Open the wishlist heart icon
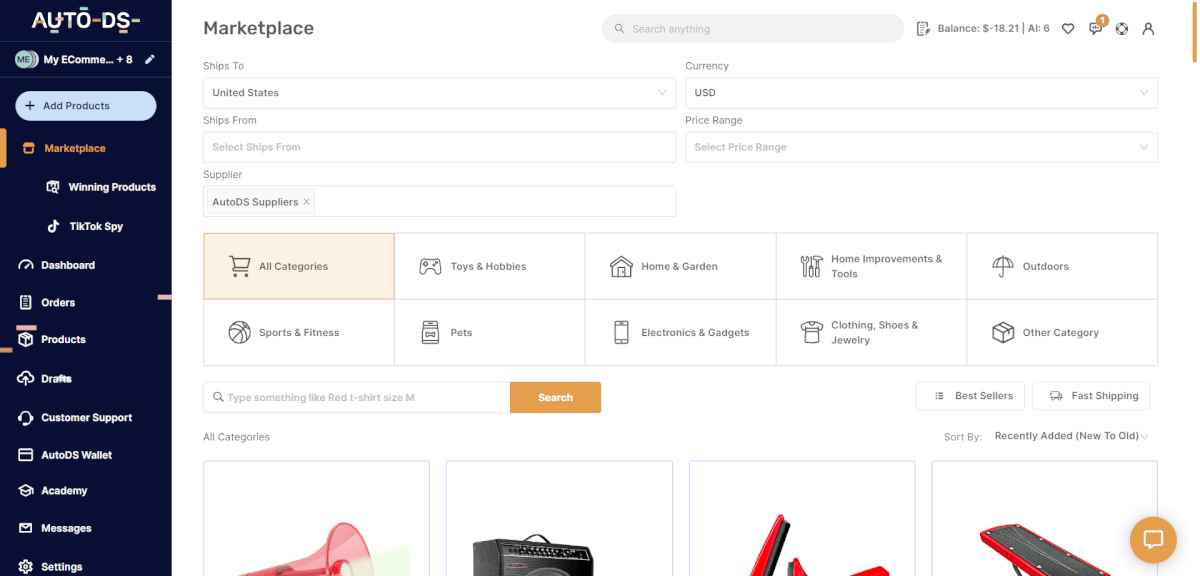The width and height of the screenshot is (1200, 576). 1068,29
